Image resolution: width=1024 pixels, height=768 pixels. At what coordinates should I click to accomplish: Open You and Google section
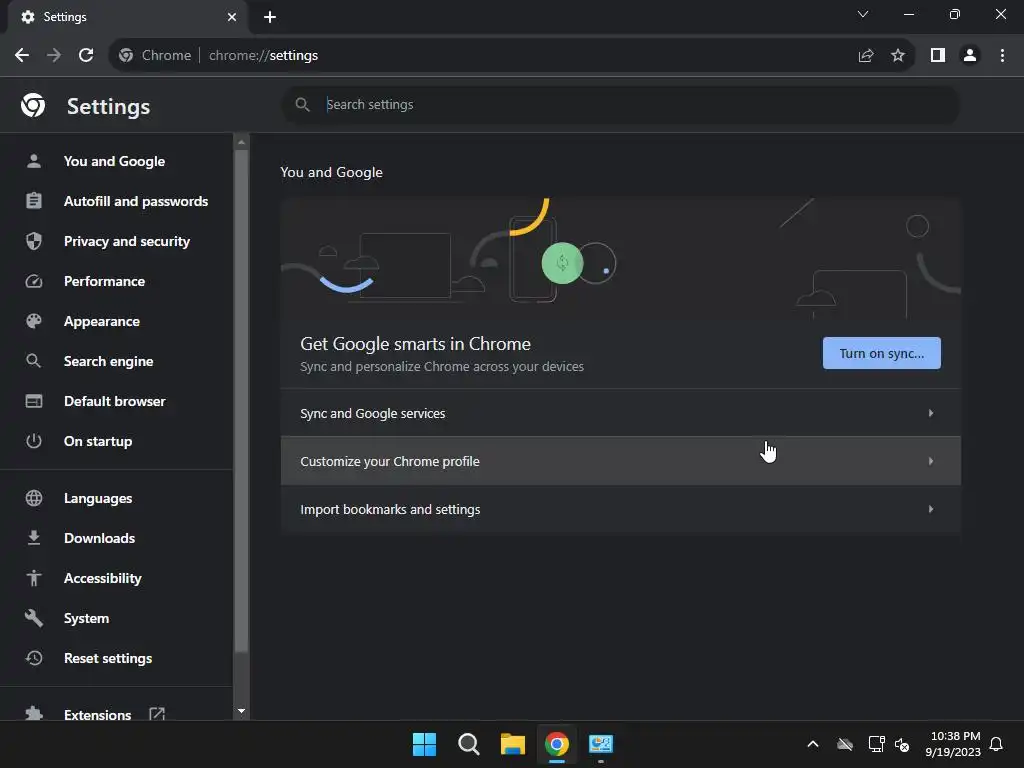(x=116, y=161)
